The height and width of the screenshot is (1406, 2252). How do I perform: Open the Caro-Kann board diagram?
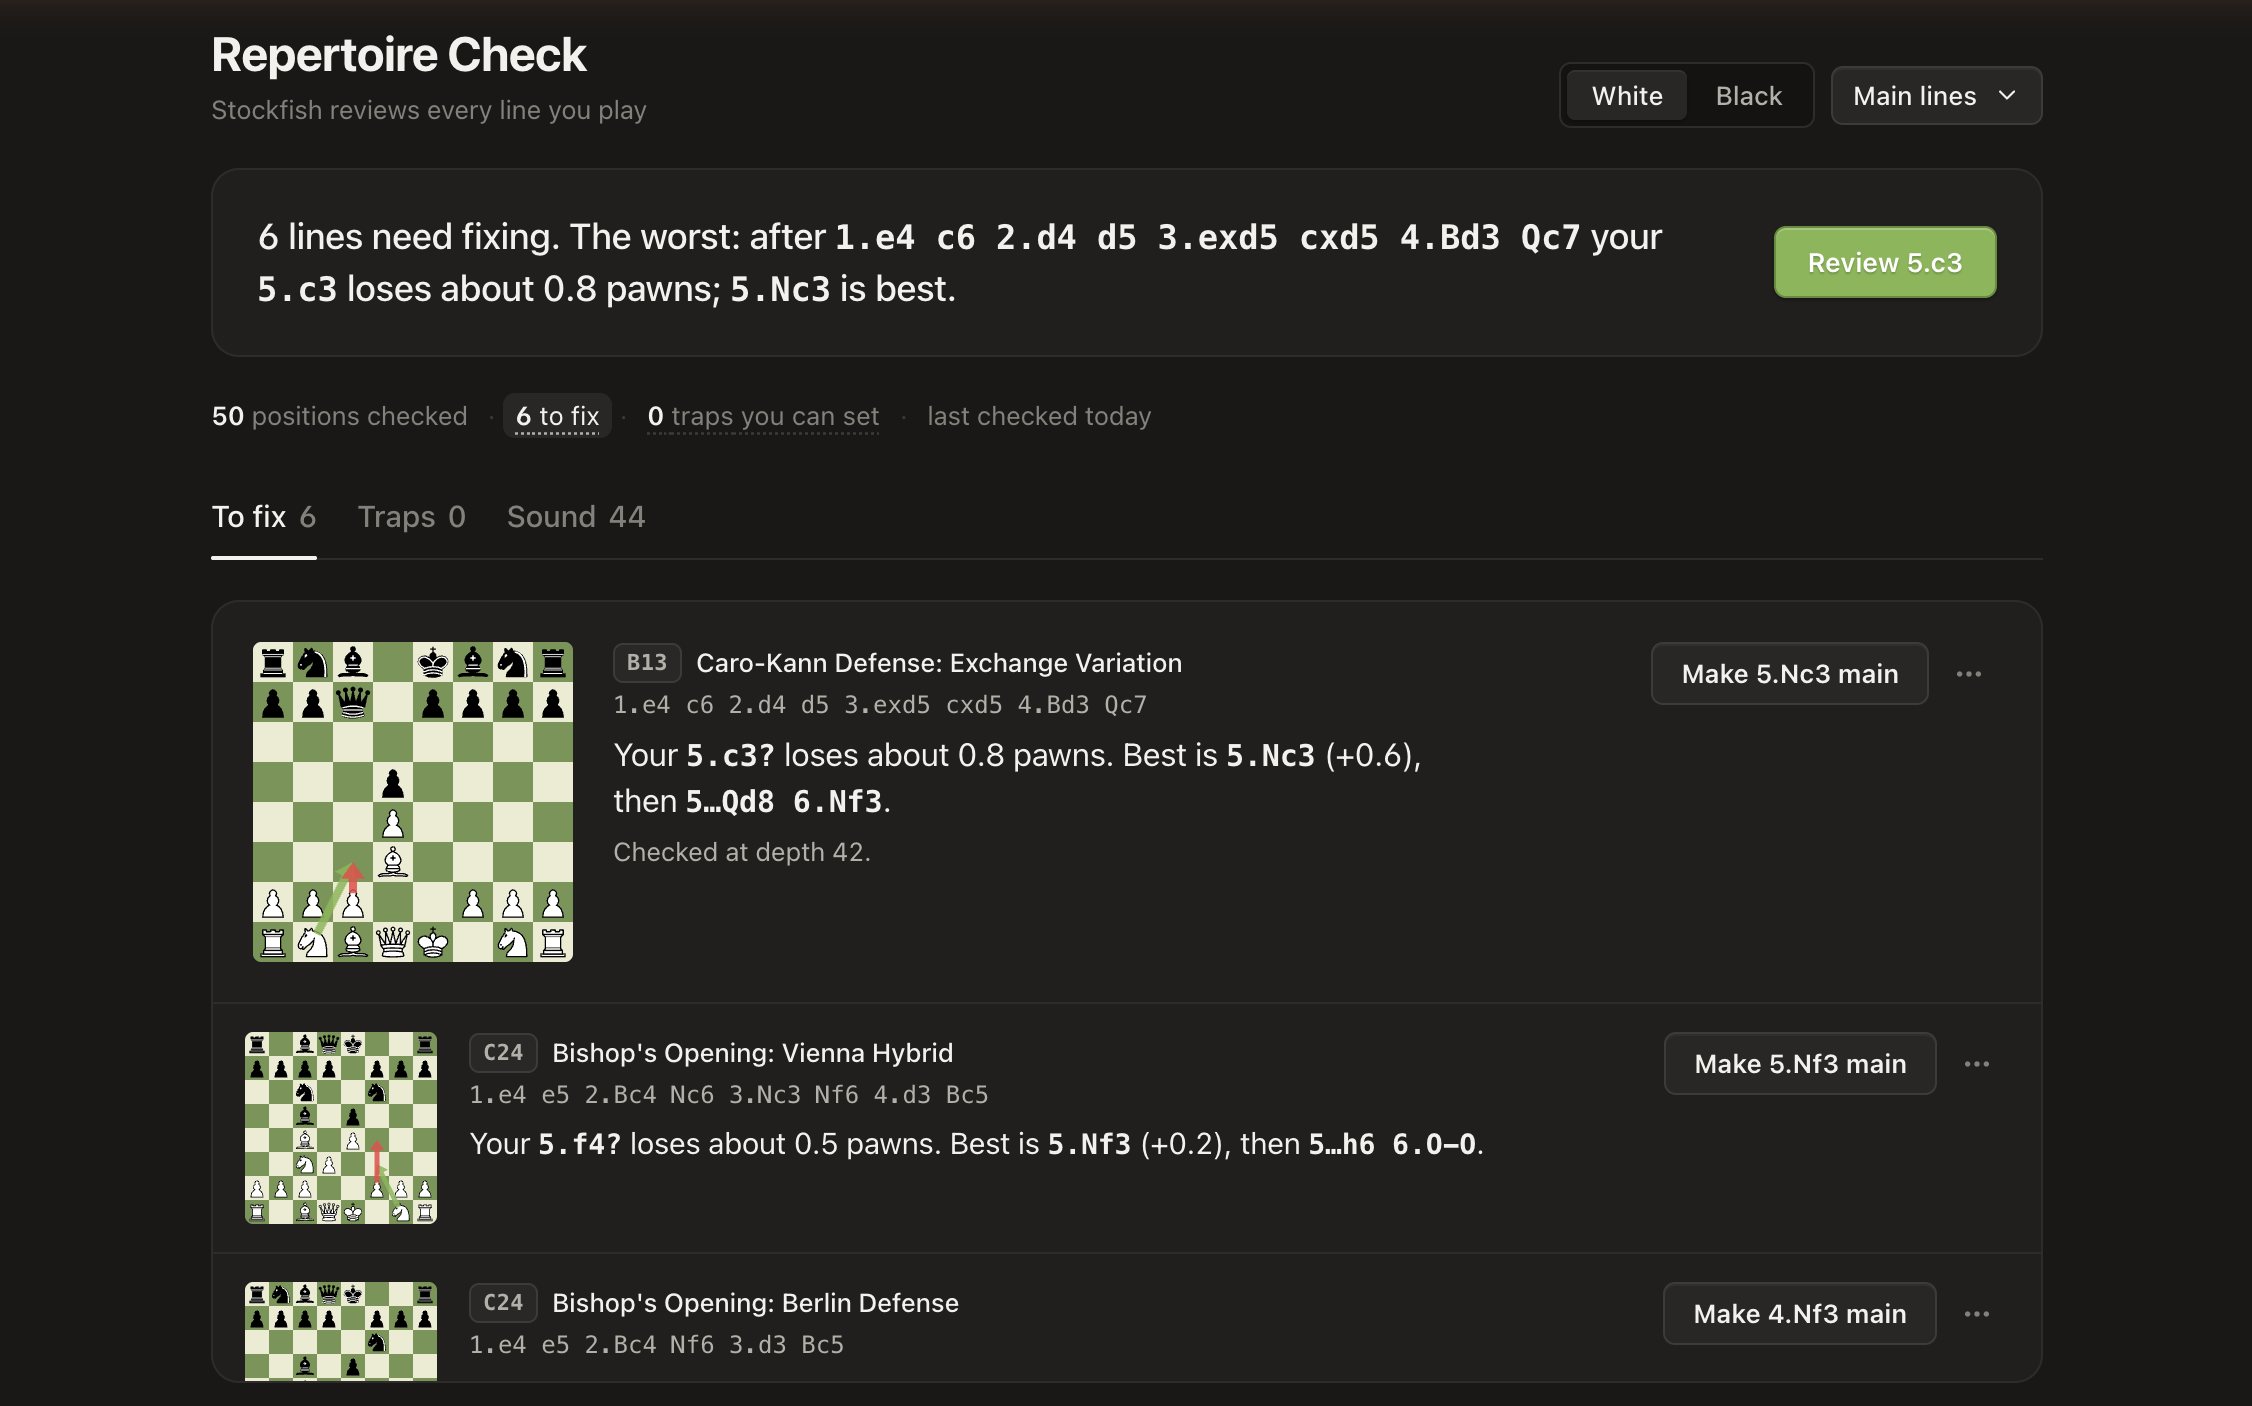[x=413, y=802]
